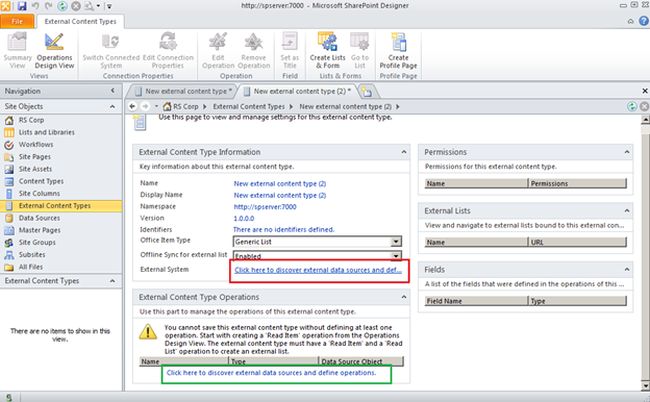Open the File tab
The width and height of the screenshot is (650, 402).
pyautogui.click(x=17, y=21)
